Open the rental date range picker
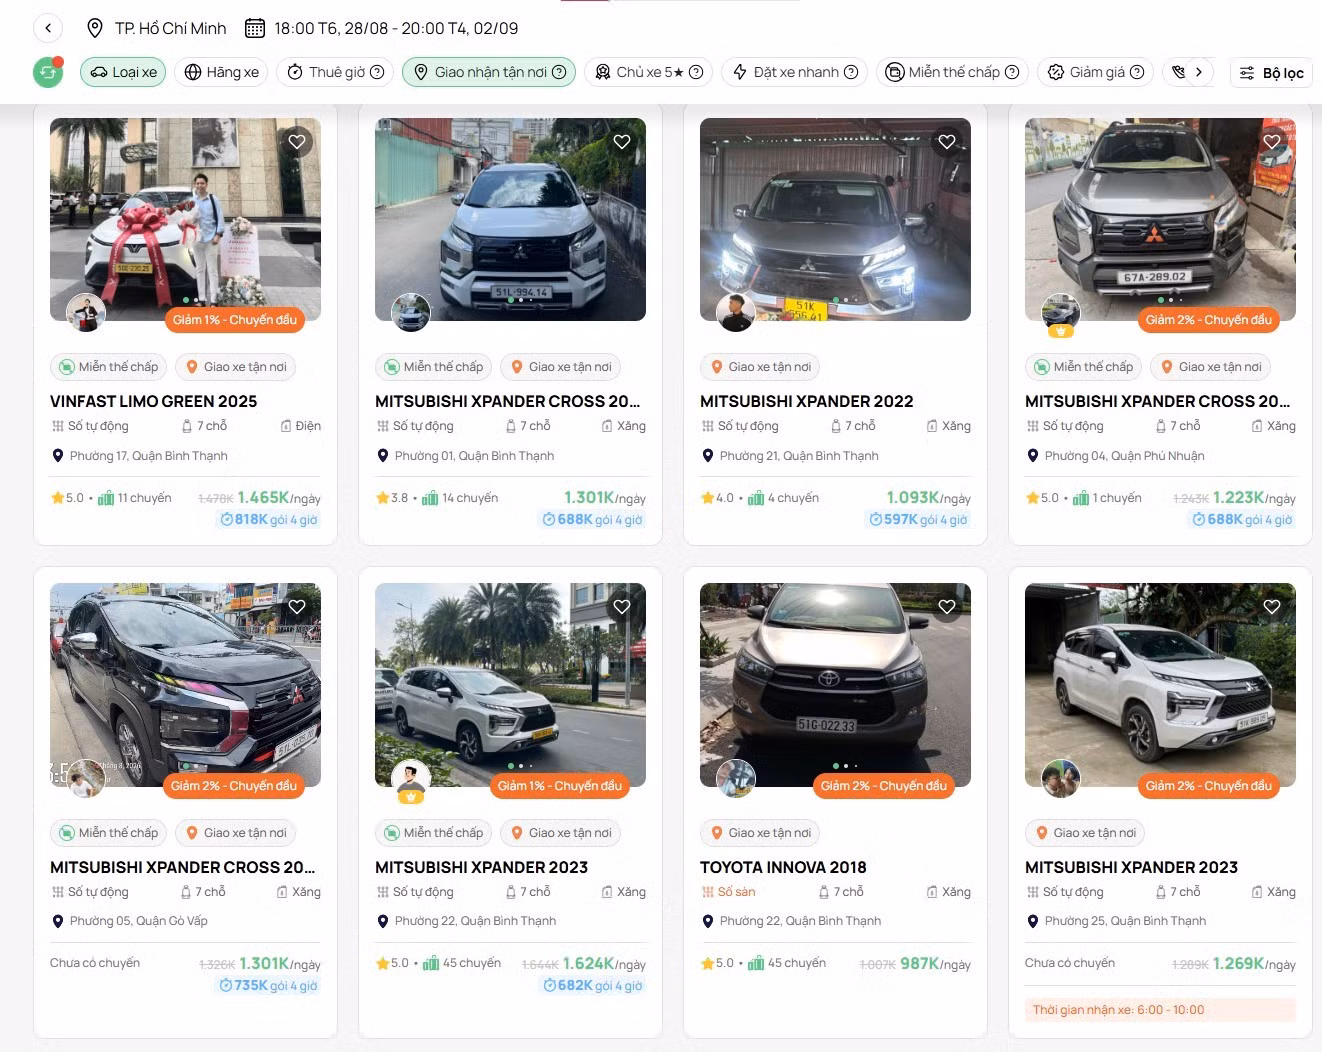 [x=382, y=28]
